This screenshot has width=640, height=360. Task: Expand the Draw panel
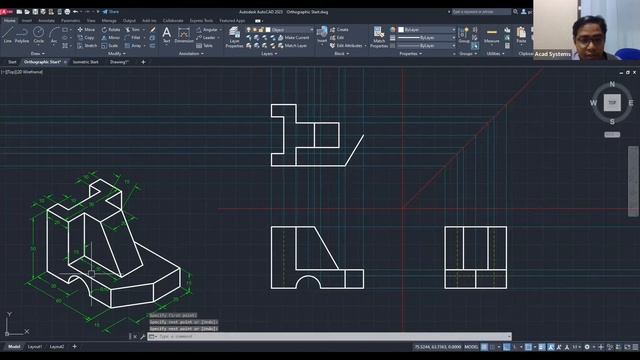point(38,53)
